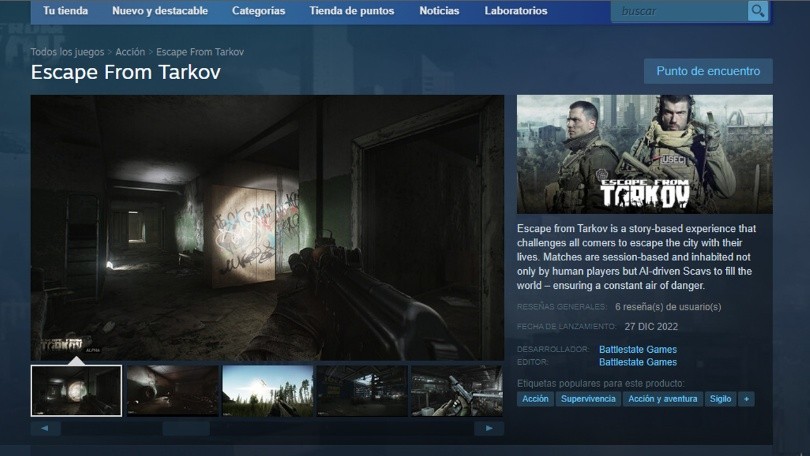Viewport: 810px width, 456px height.
Task: Open the Tu tienda menu
Action: coord(66,11)
